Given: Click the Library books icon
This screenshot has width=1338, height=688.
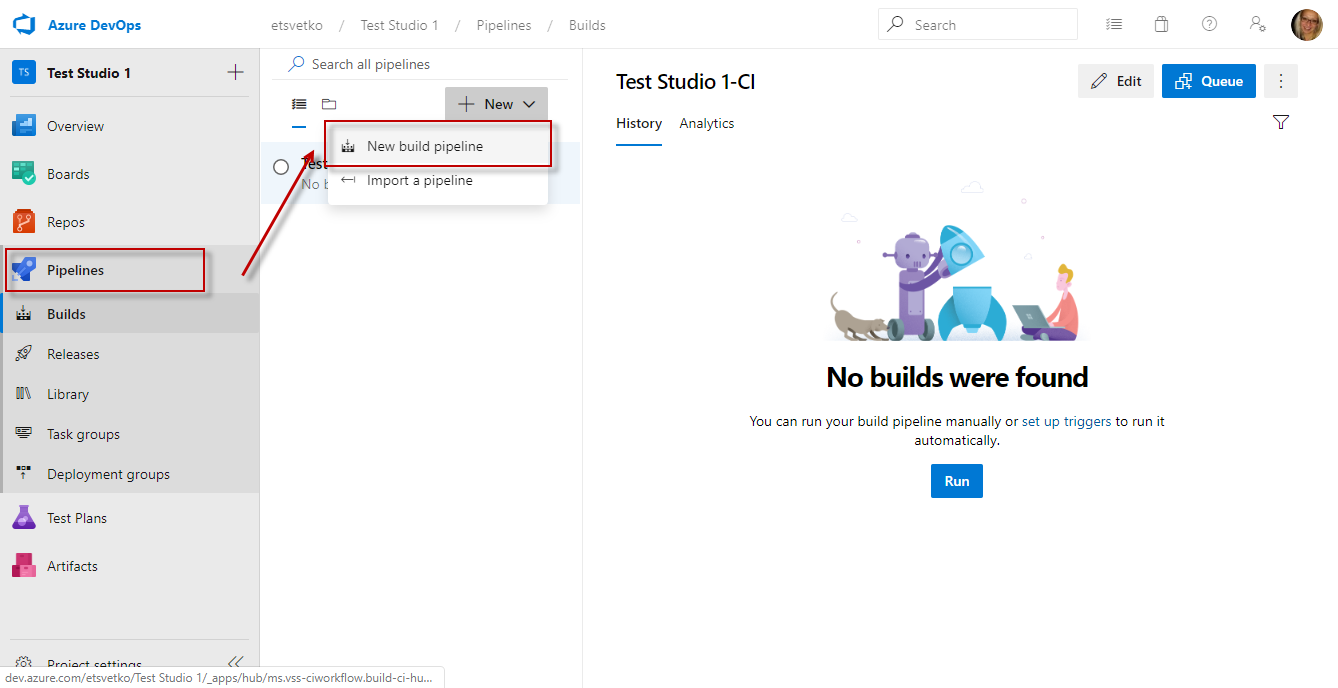Looking at the screenshot, I should coord(24,394).
